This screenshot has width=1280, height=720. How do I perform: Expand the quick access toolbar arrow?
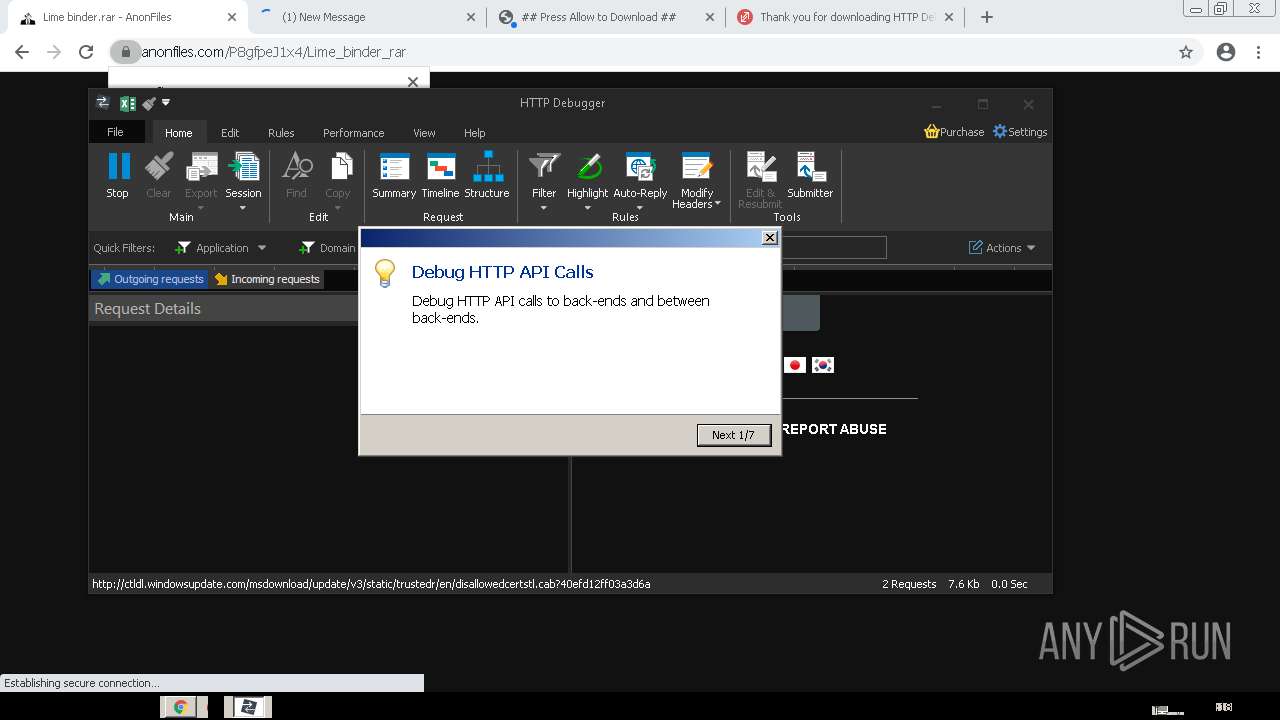(x=166, y=102)
